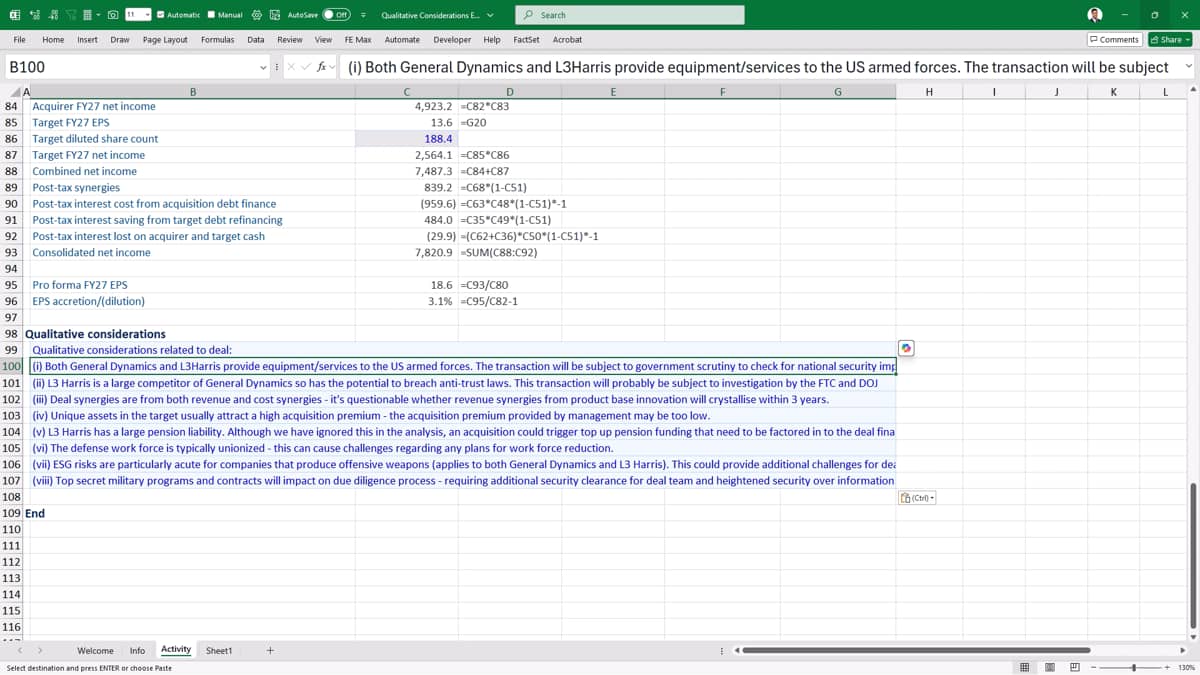Click the camera icon in quick access toolbar
Screen dimensions: 1200x675
tap(113, 15)
